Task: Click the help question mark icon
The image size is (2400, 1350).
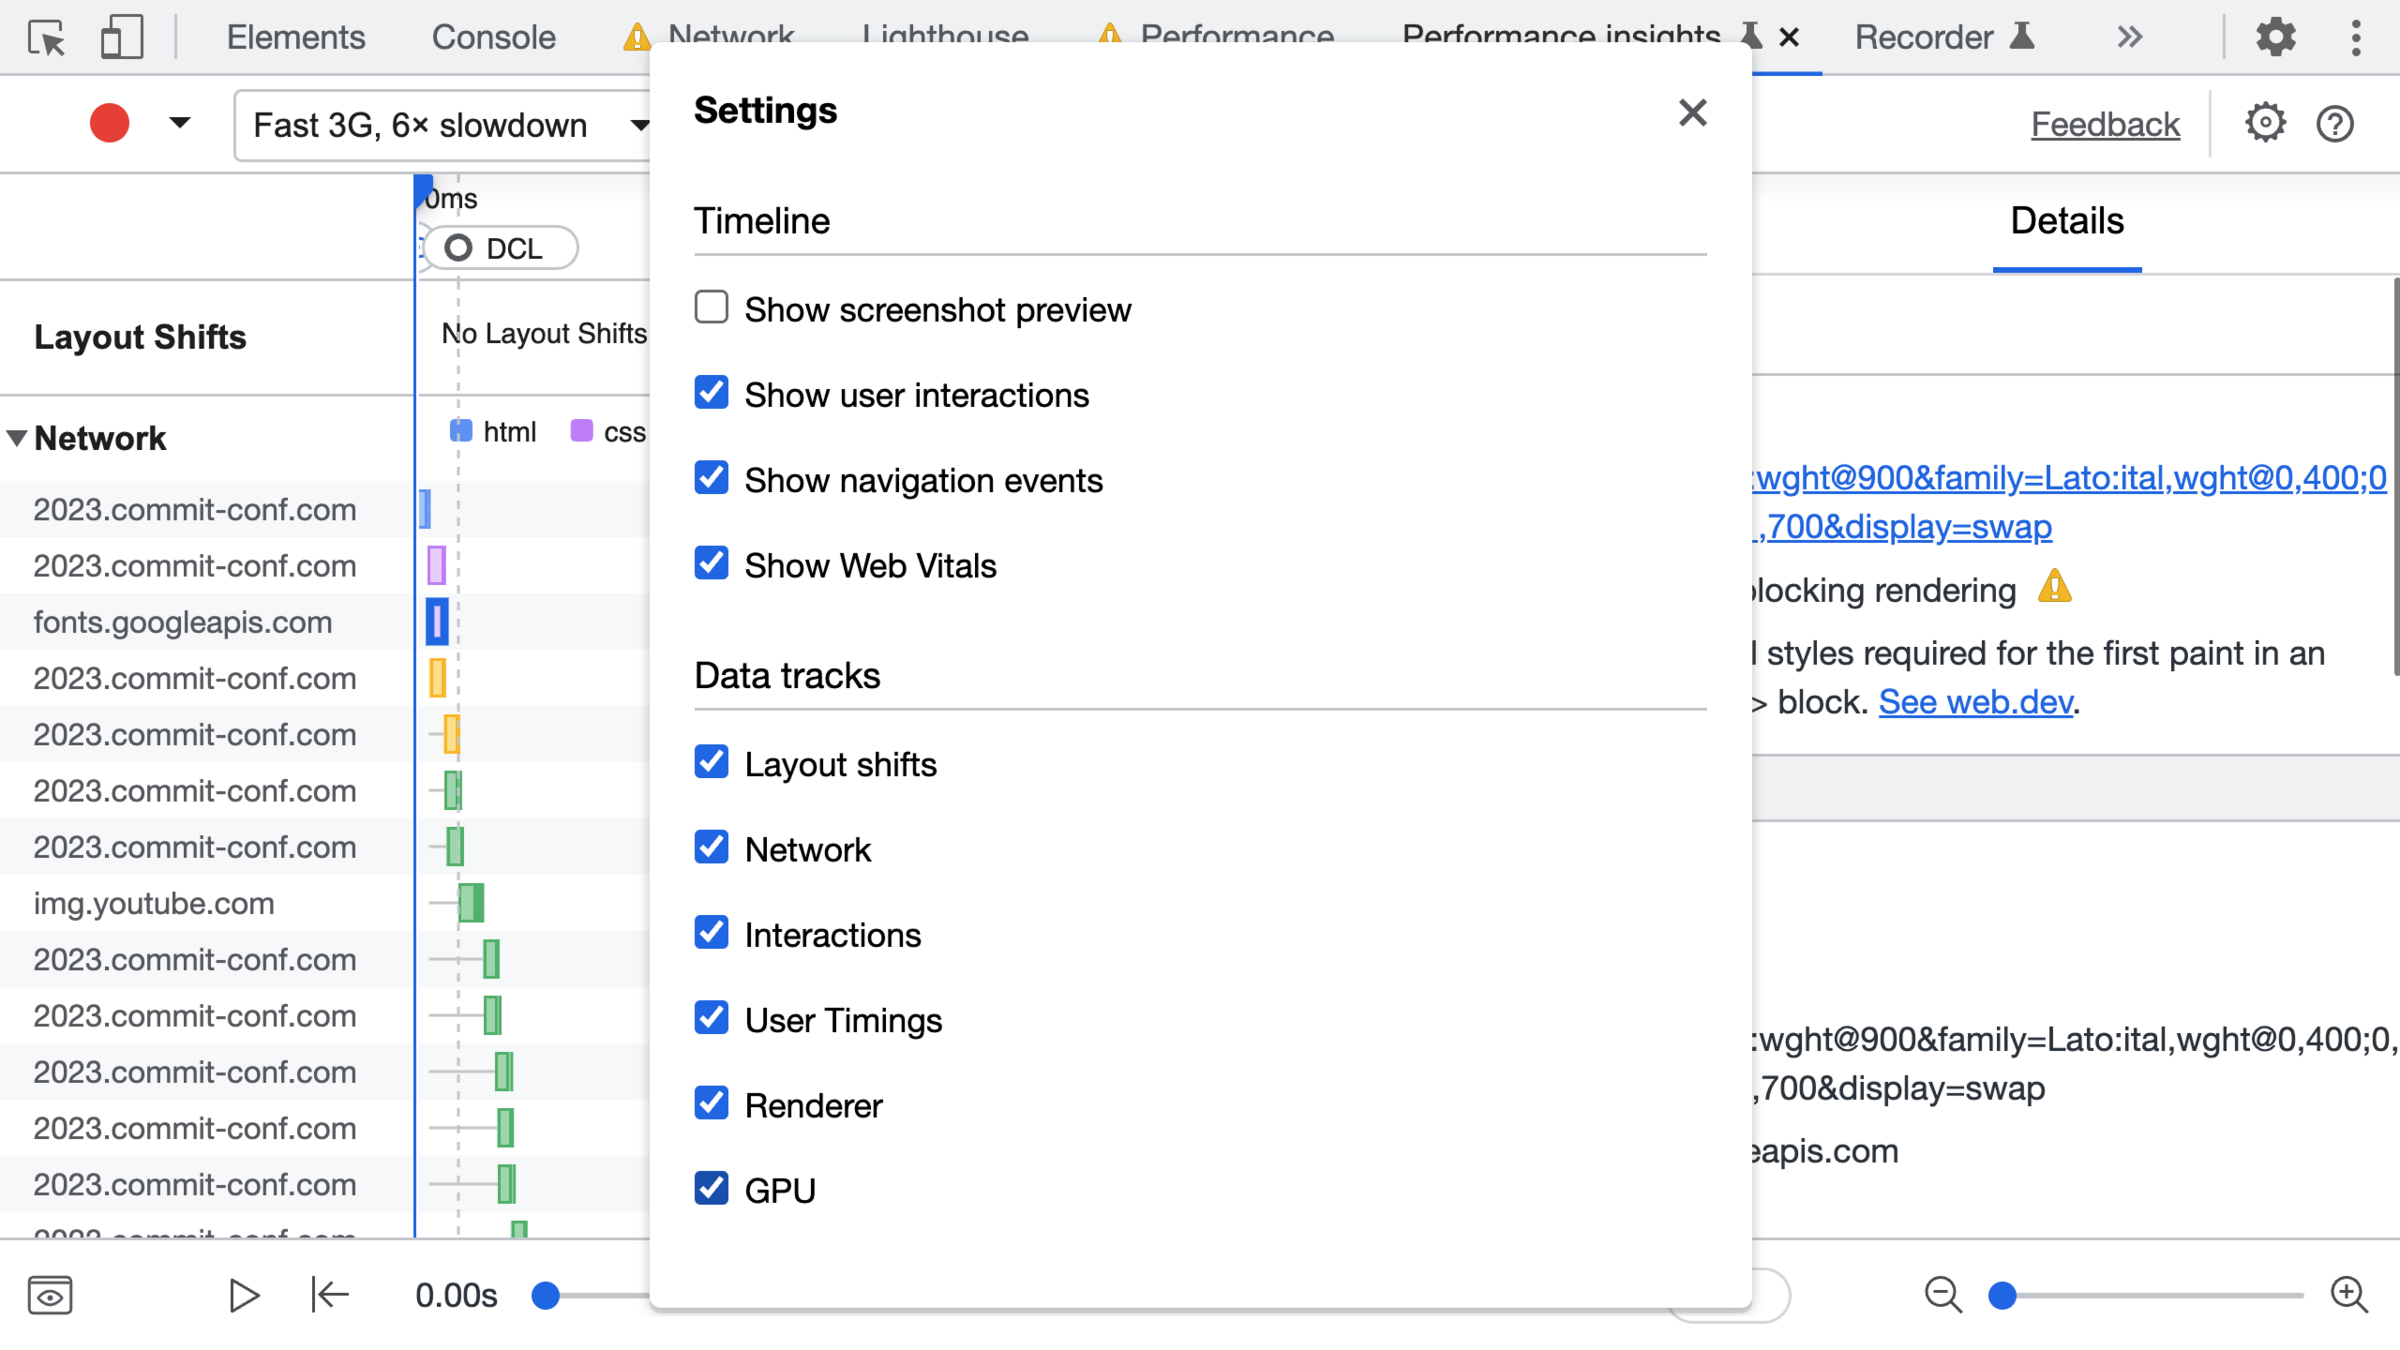Action: point(2335,124)
